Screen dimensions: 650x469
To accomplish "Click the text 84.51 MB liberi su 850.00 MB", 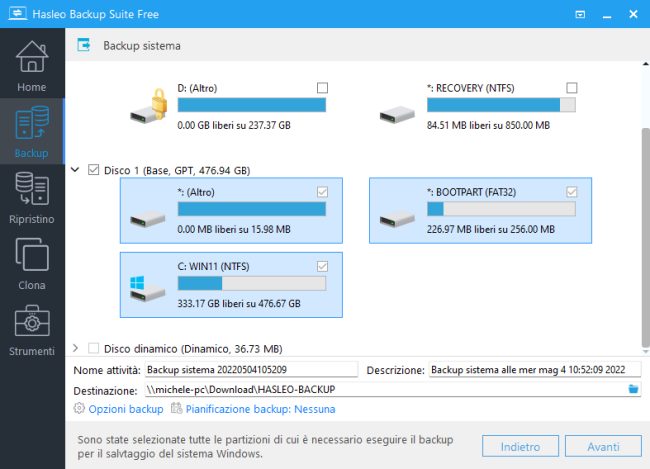I will click(x=488, y=125).
